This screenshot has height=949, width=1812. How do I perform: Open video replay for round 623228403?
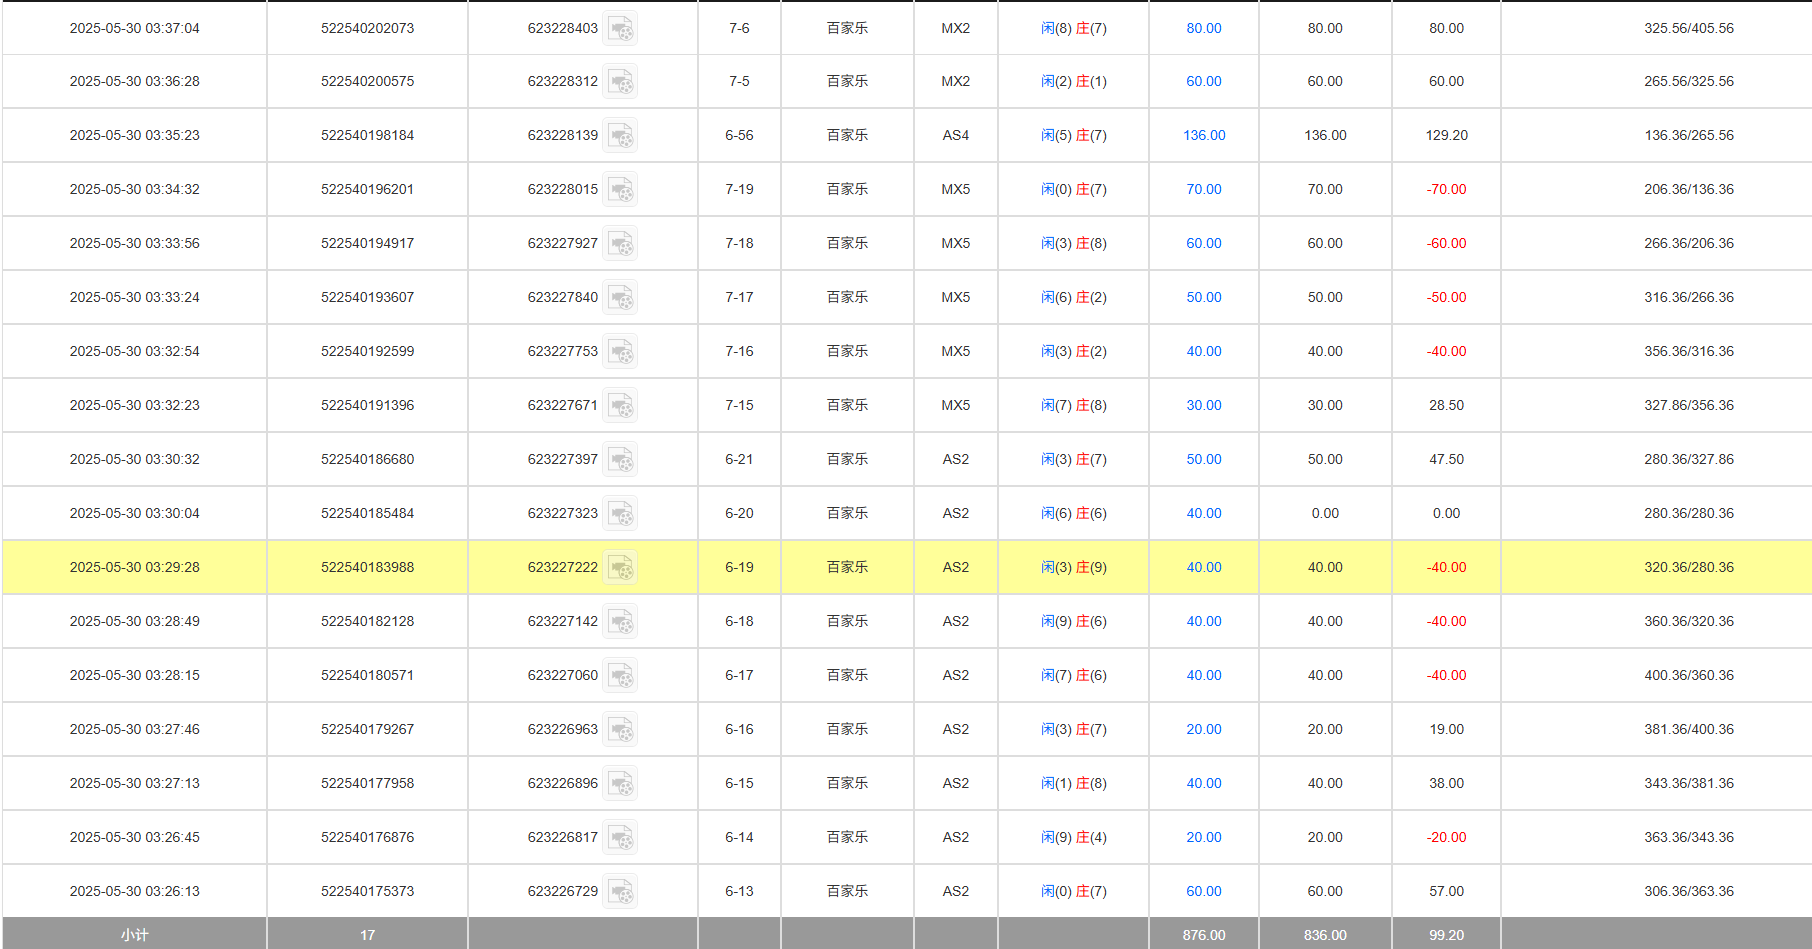pos(620,29)
